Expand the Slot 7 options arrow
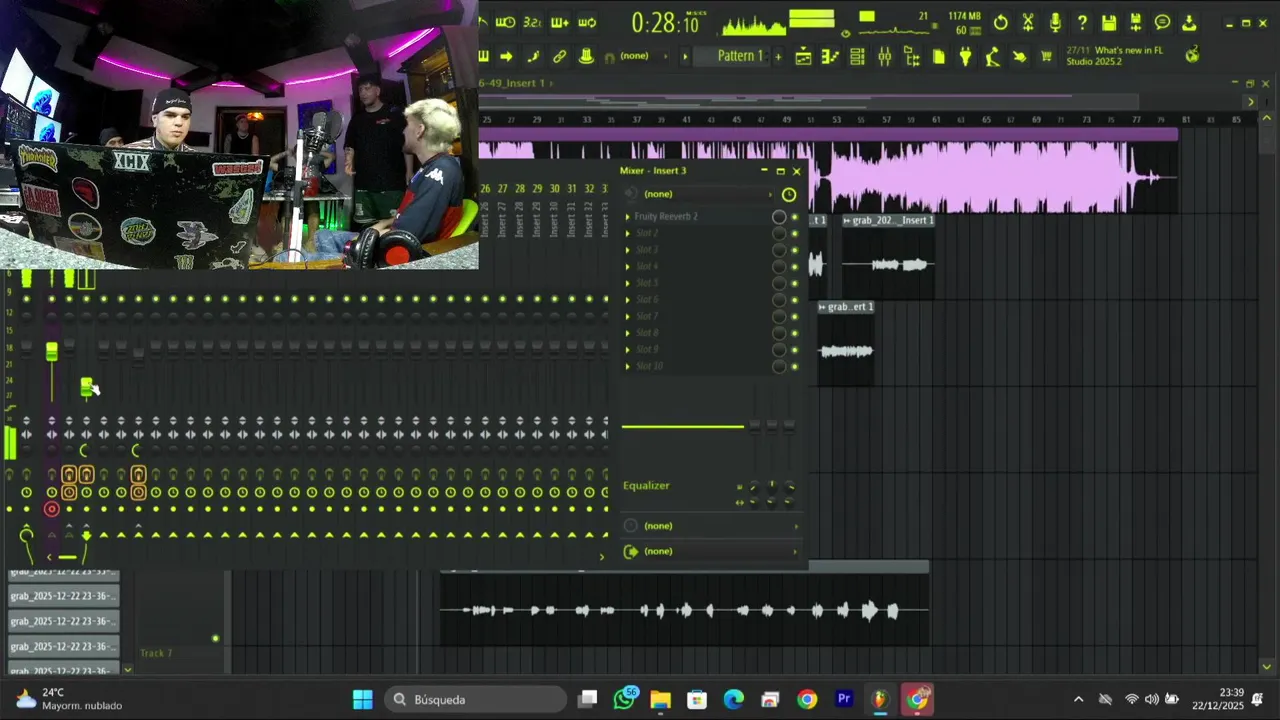 [x=628, y=316]
